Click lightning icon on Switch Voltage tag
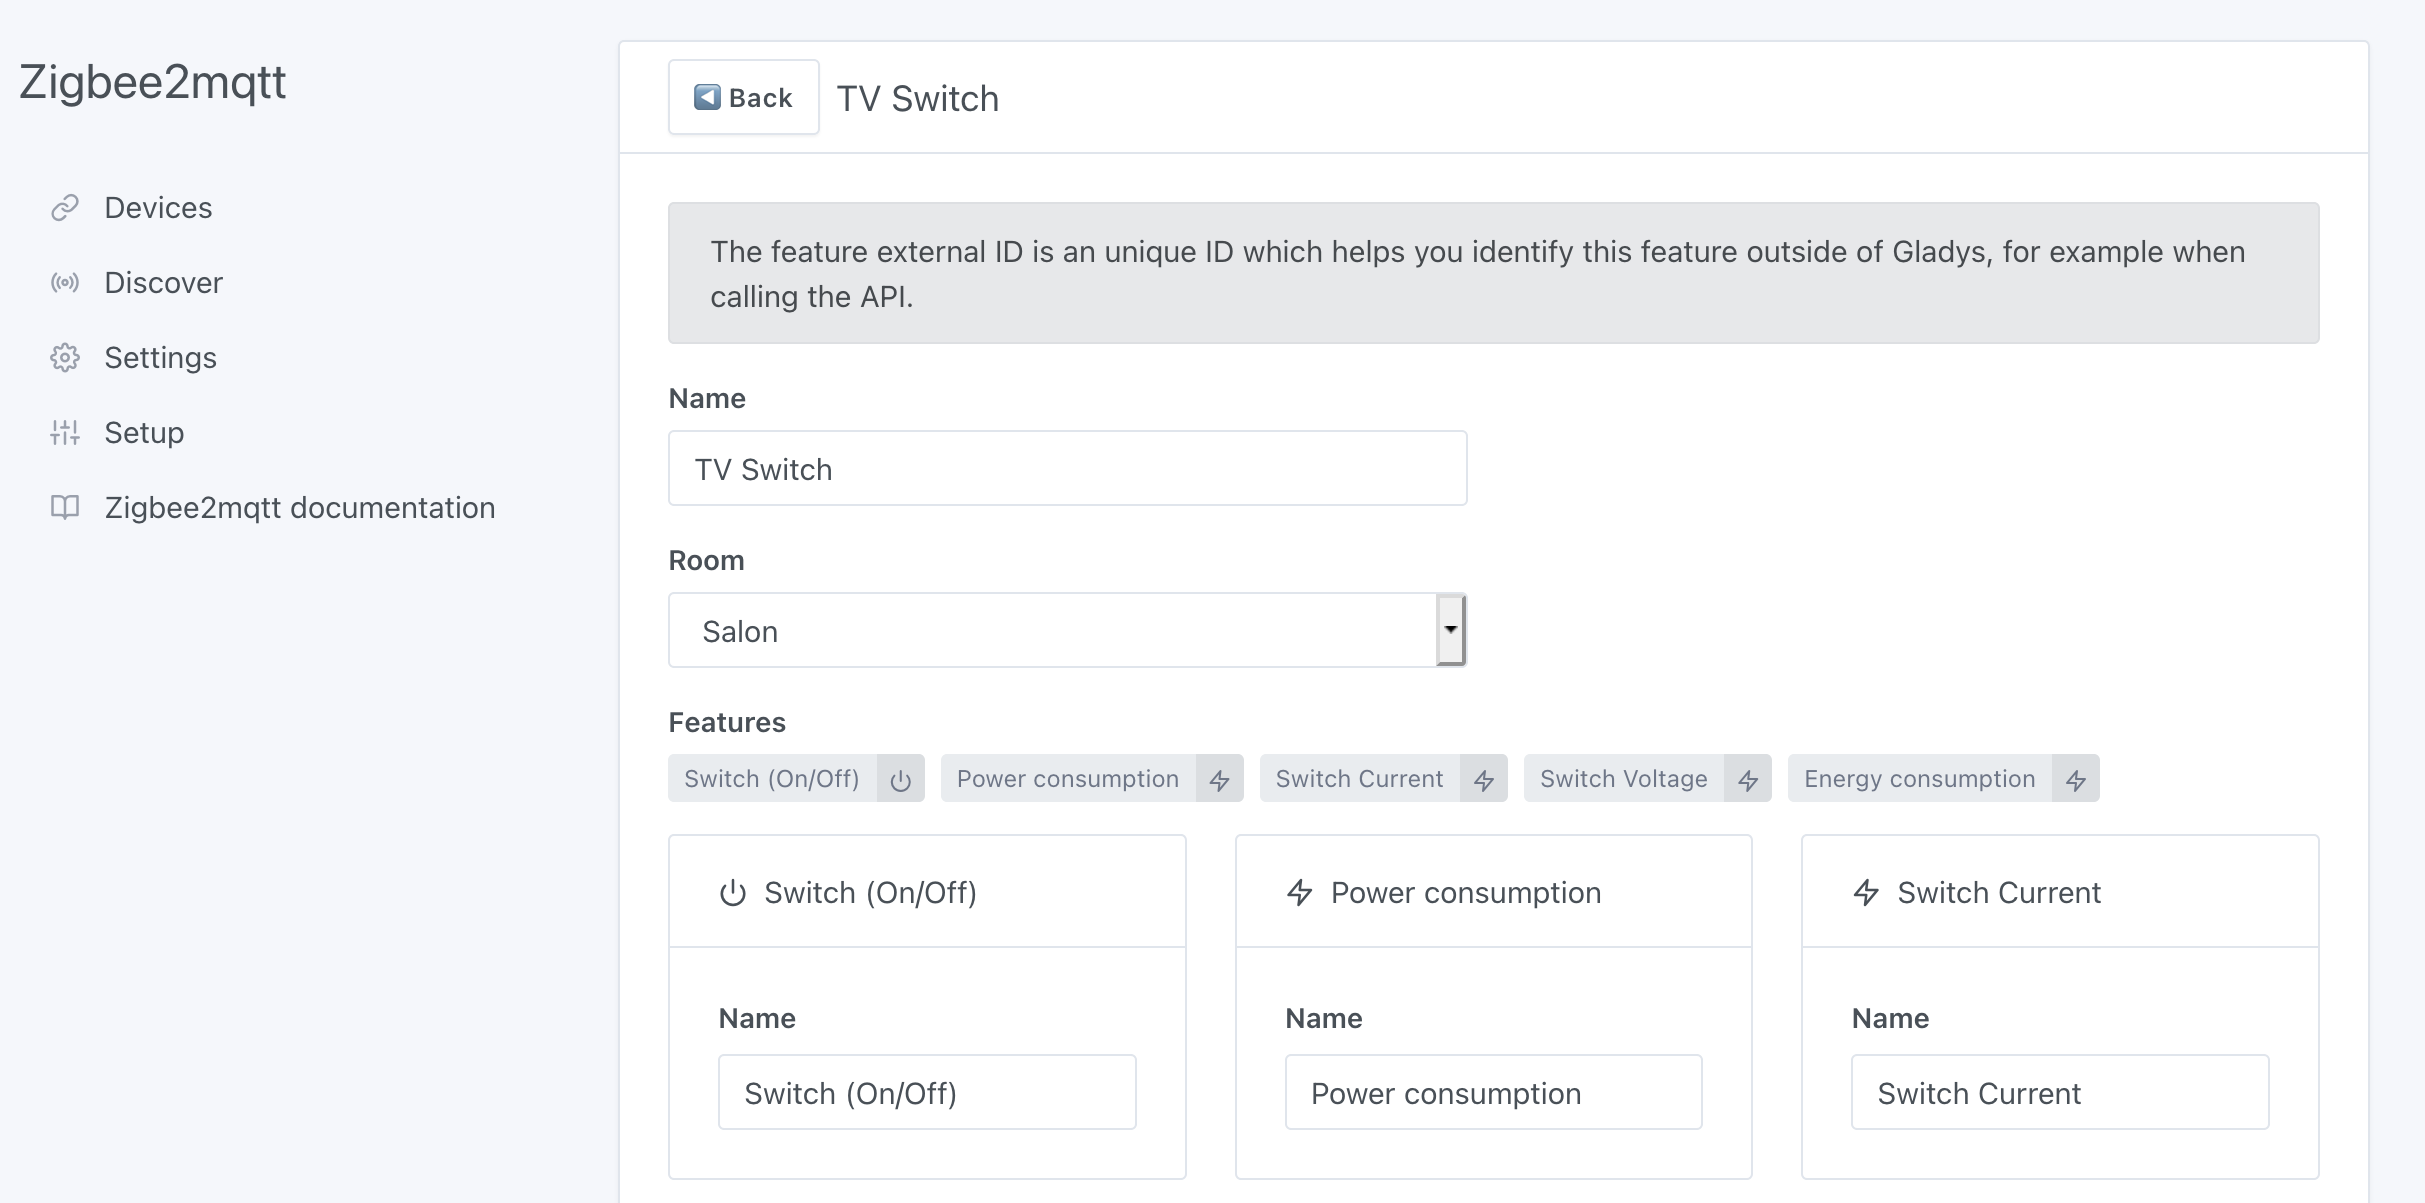Image resolution: width=2425 pixels, height=1203 pixels. click(1747, 780)
